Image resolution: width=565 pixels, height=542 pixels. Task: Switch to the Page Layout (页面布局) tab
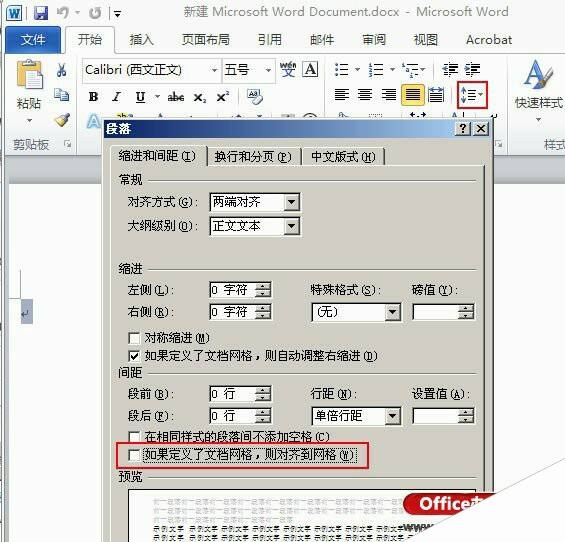(206, 40)
